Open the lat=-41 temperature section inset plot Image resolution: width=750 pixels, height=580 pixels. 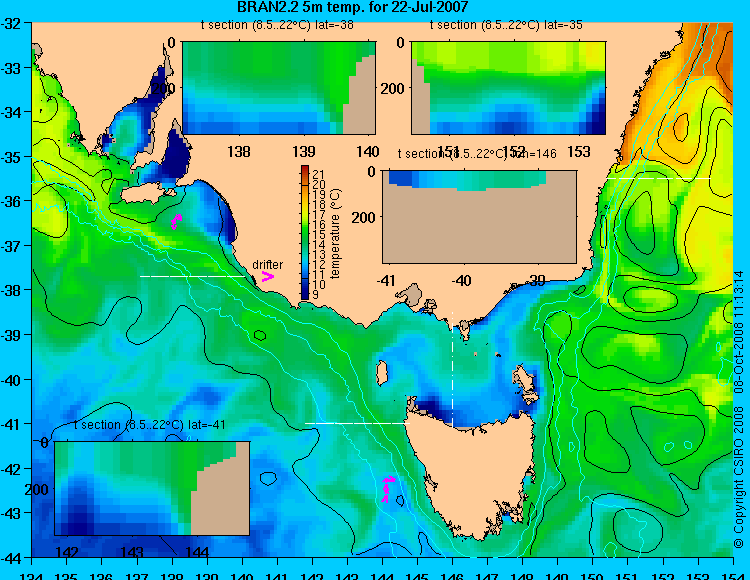point(152,488)
